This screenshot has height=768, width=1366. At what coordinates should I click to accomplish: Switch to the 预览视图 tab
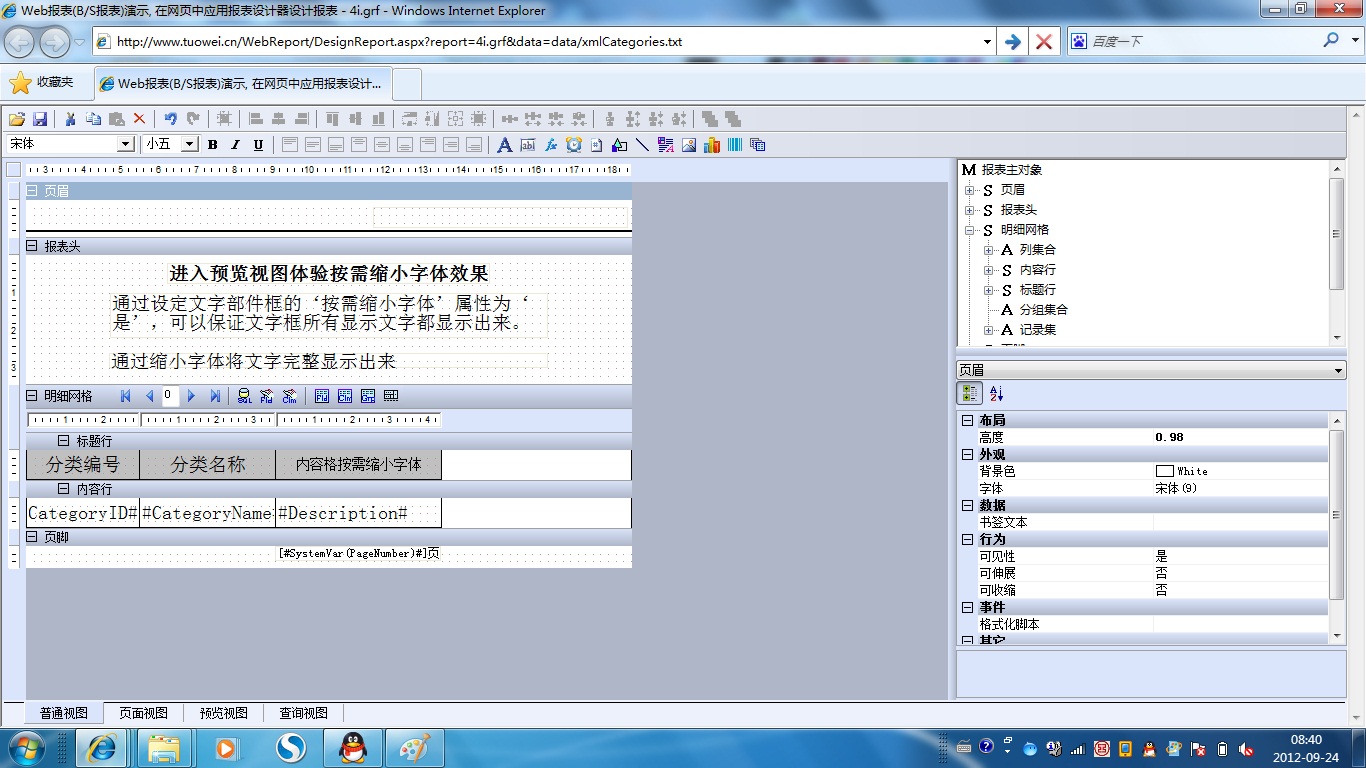(223, 713)
